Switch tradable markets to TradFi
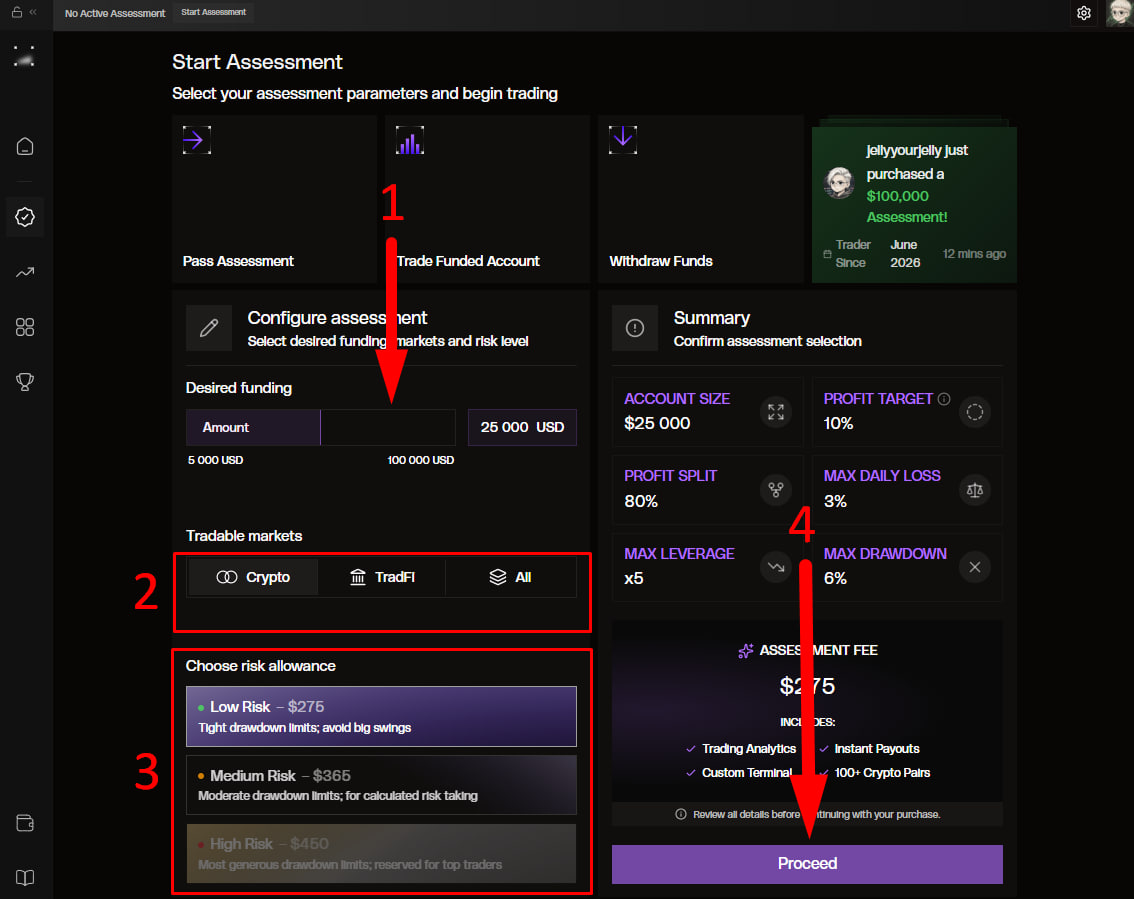Viewport: 1134px width, 899px height. (x=382, y=577)
